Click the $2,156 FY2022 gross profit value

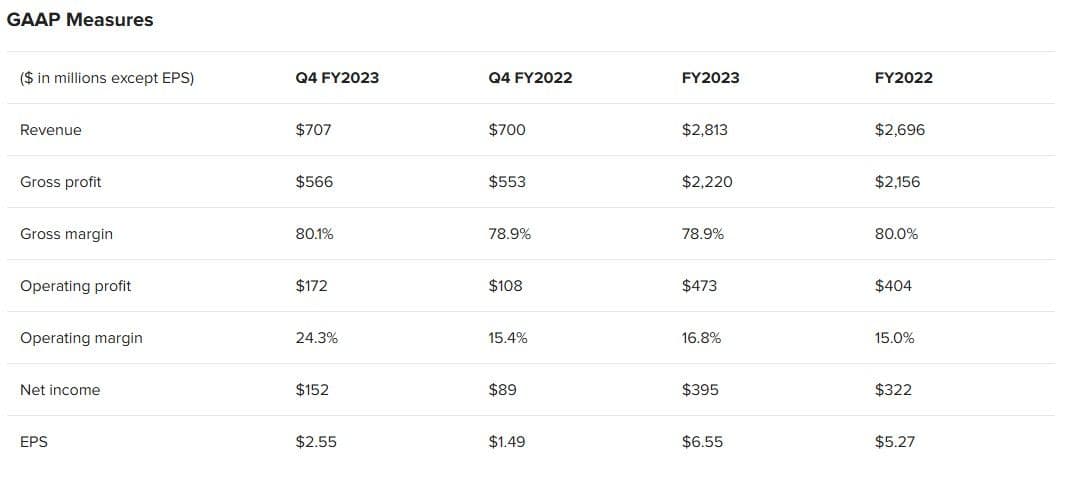tap(899, 182)
